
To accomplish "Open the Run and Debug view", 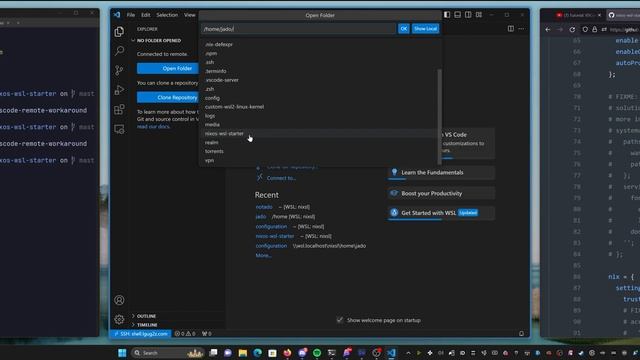I will [119, 90].
